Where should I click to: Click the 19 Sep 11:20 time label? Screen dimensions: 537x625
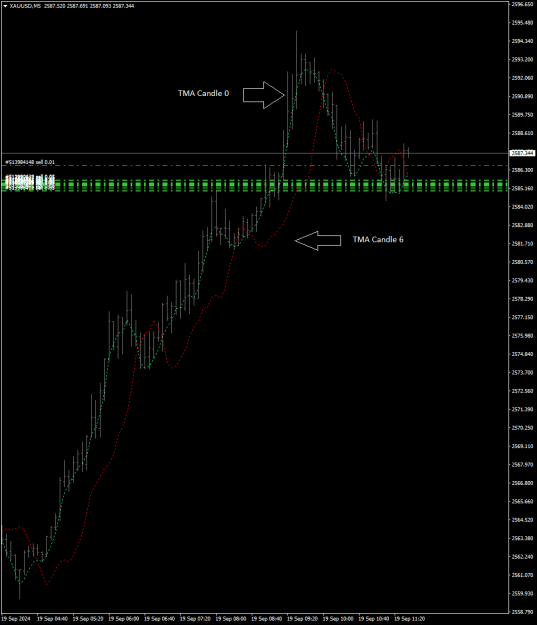409,619
